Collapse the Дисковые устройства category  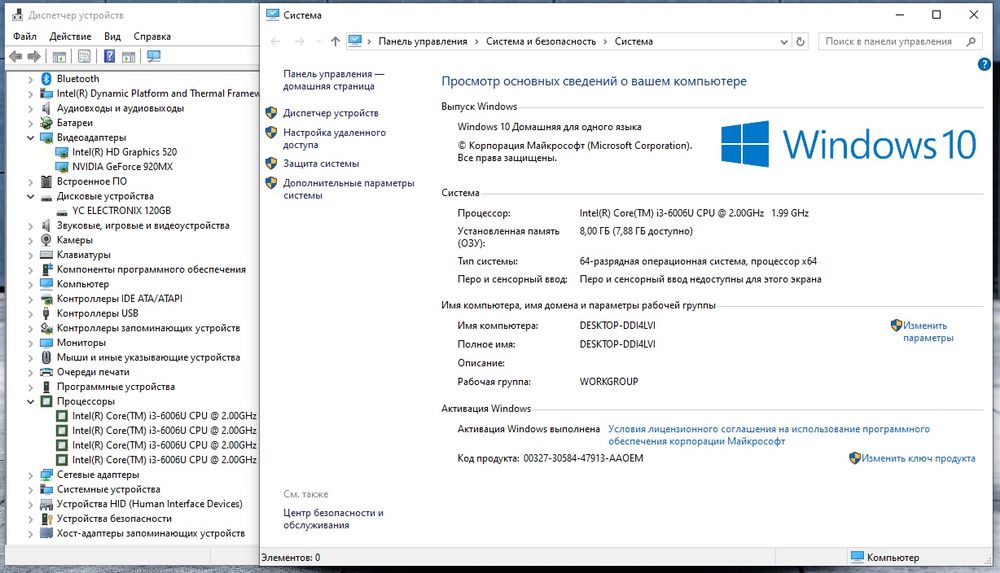[x=30, y=196]
